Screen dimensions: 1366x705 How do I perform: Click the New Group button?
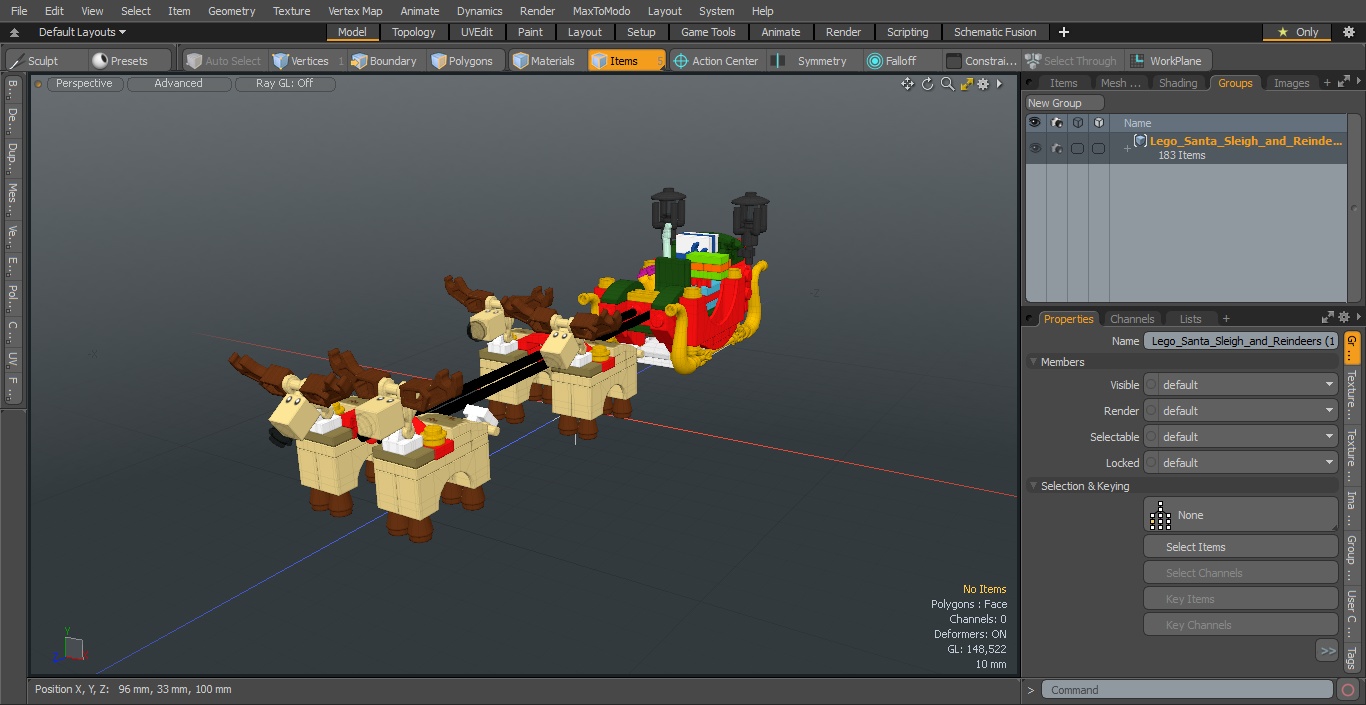tap(1065, 103)
